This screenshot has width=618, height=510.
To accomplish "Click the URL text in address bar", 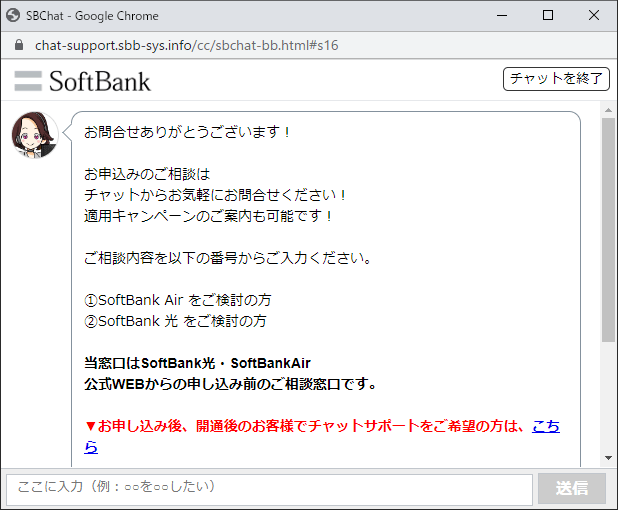I will coord(186,45).
